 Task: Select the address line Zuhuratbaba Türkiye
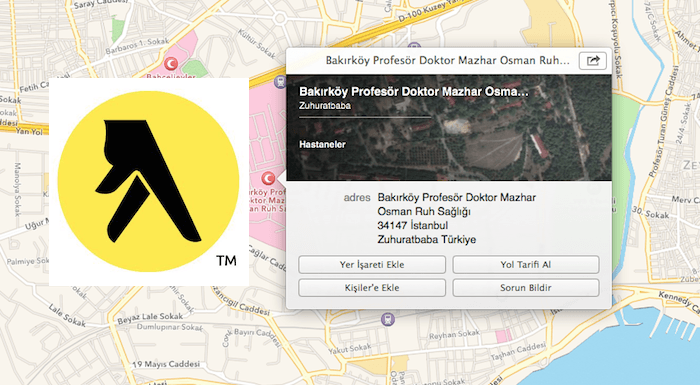[427, 239]
